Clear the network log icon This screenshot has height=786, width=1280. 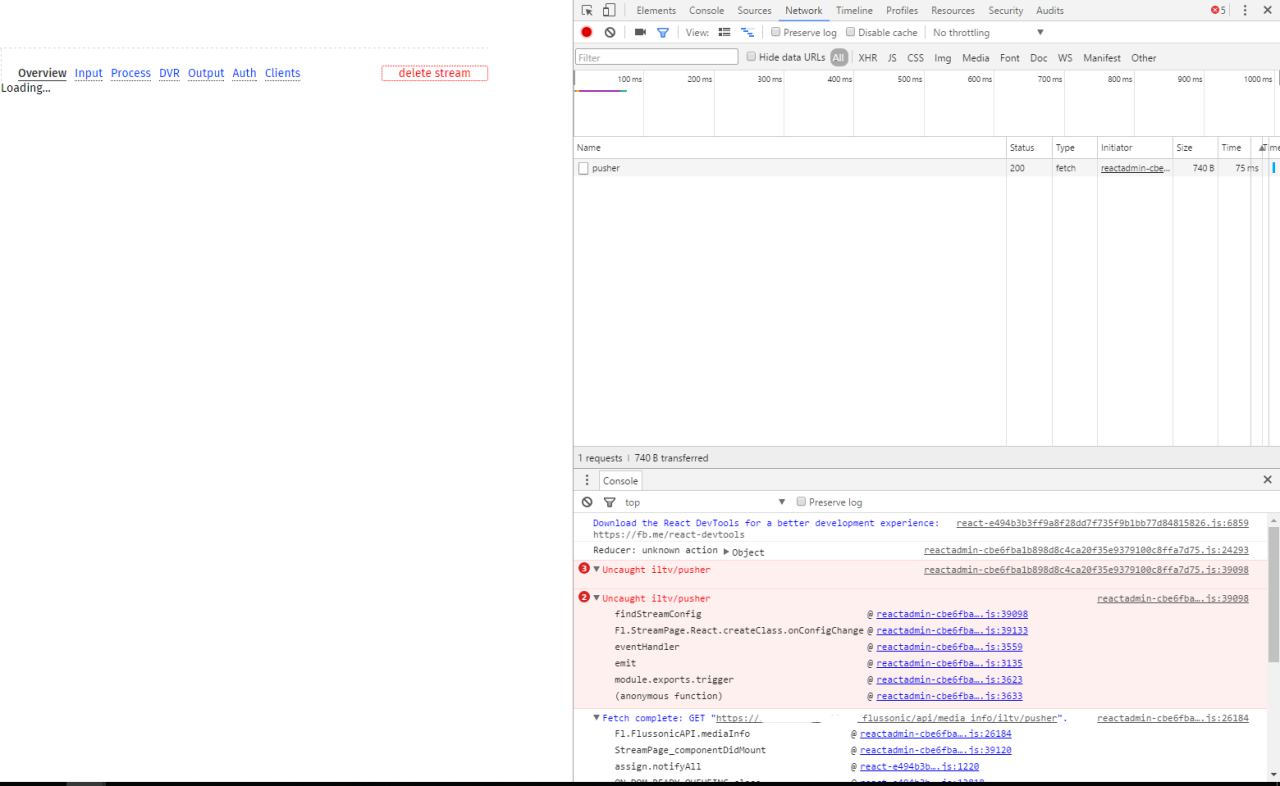(610, 32)
